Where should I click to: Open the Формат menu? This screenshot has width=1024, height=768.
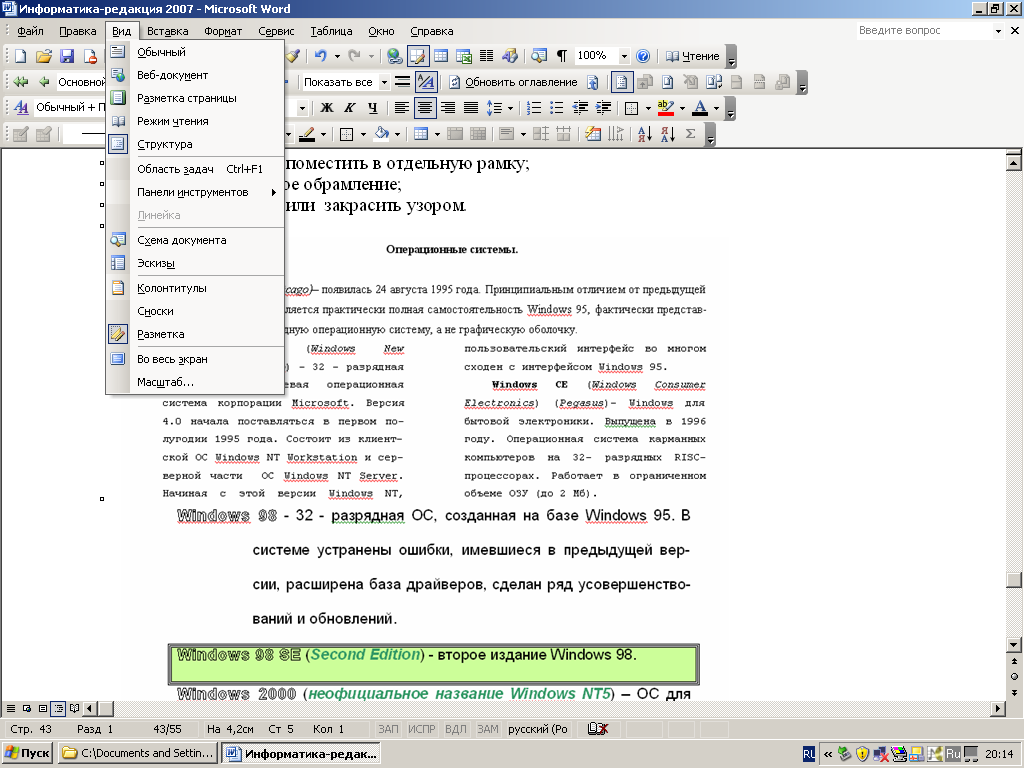point(223,31)
